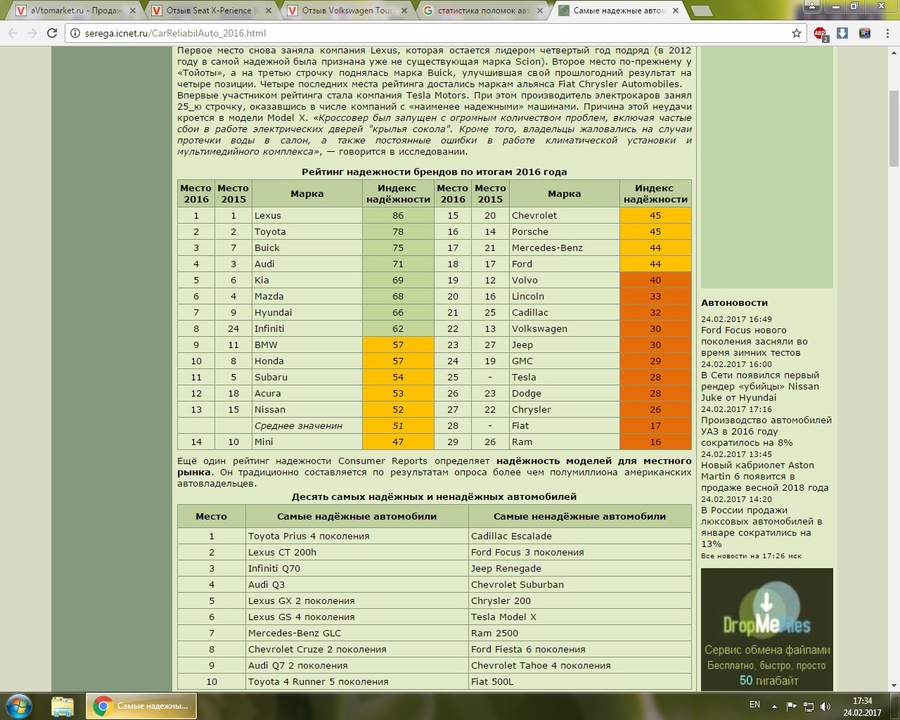Open news link about luxury car sales

pyautogui.click(x=762, y=527)
